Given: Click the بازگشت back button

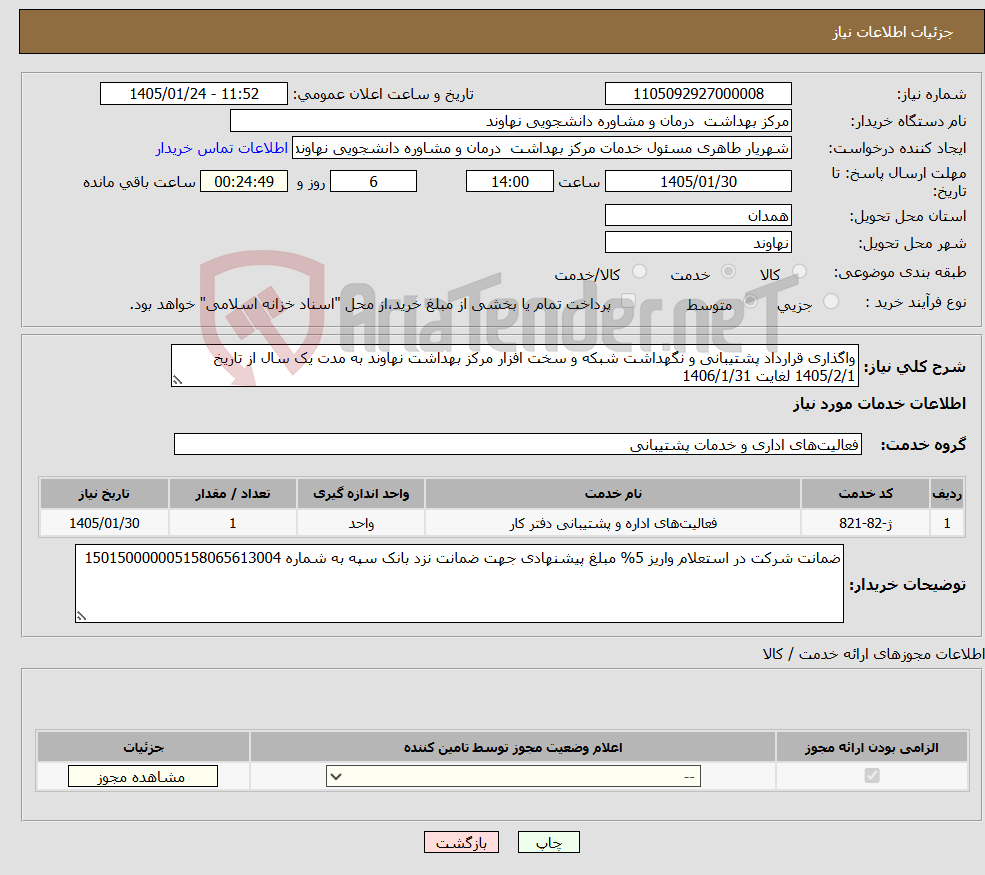Looking at the screenshot, I should coord(461,842).
